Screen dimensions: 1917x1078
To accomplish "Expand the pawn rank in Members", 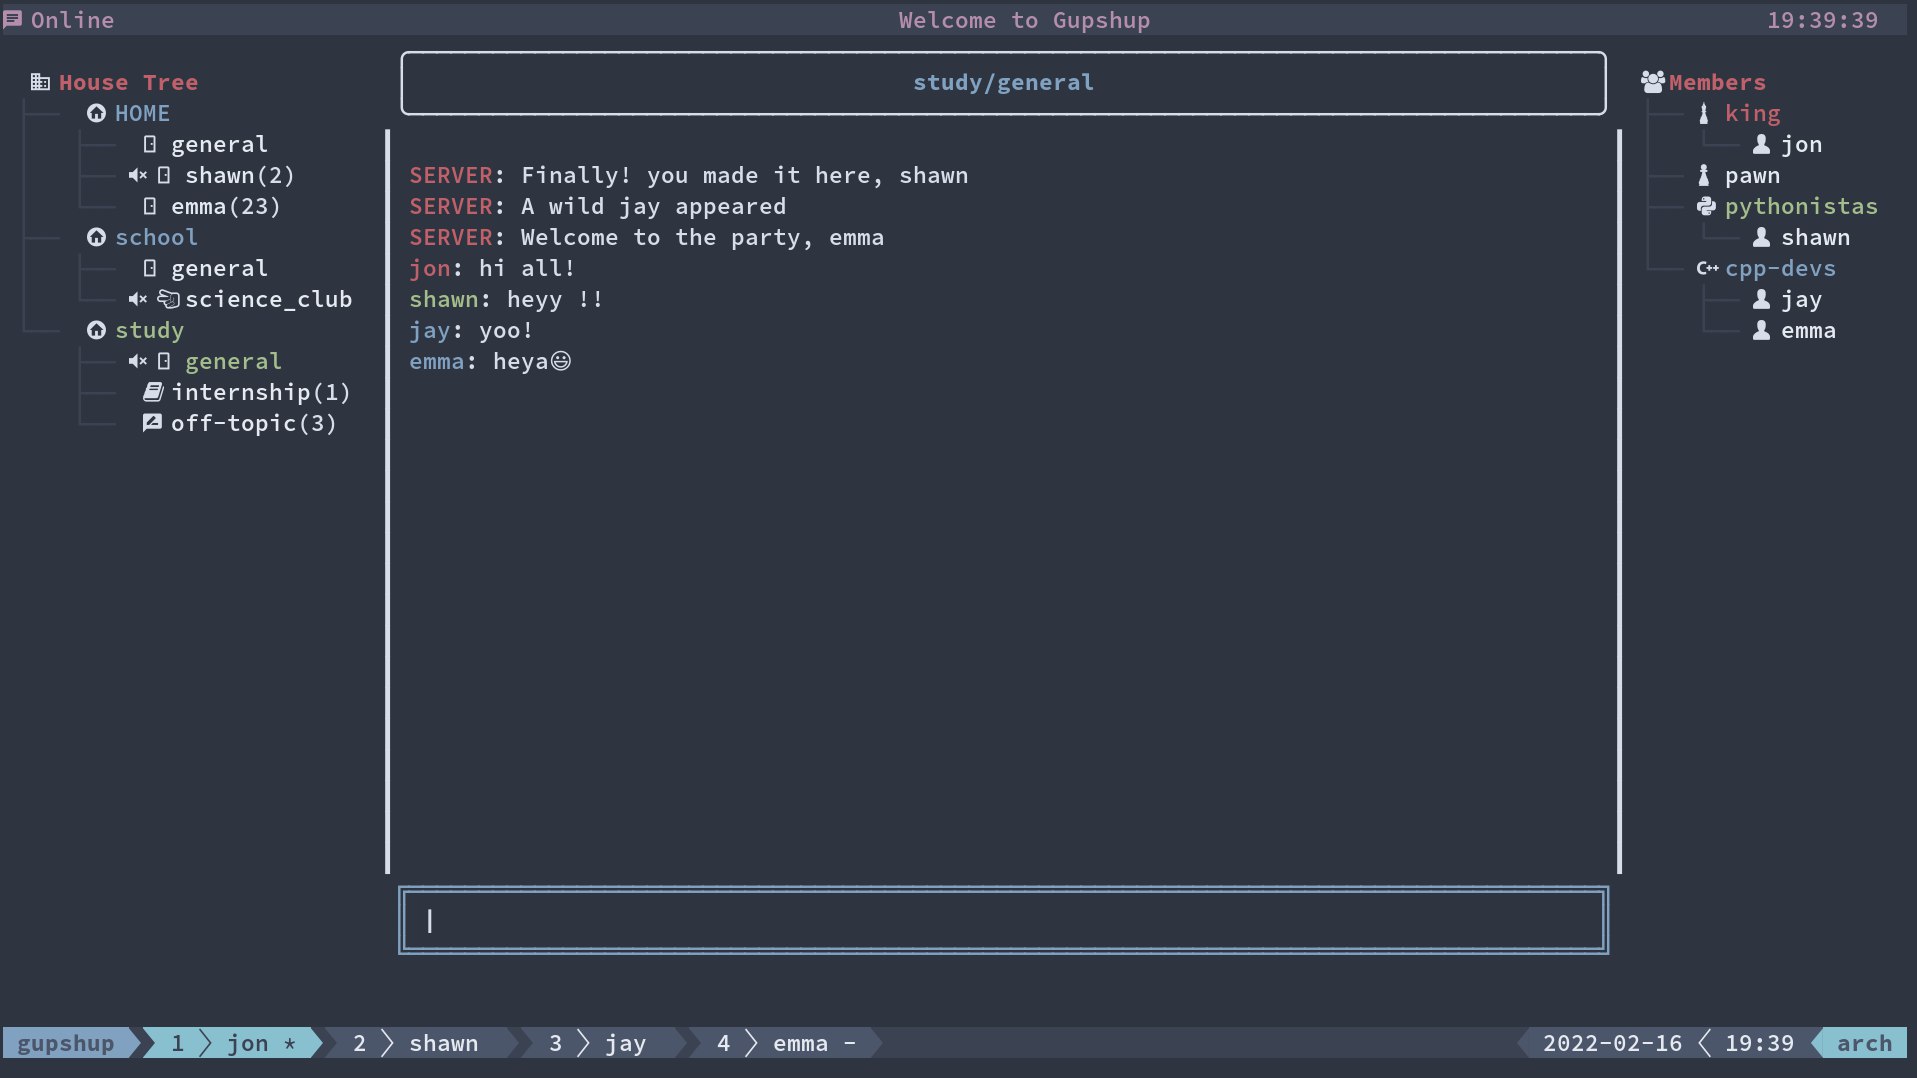I will [1750, 175].
